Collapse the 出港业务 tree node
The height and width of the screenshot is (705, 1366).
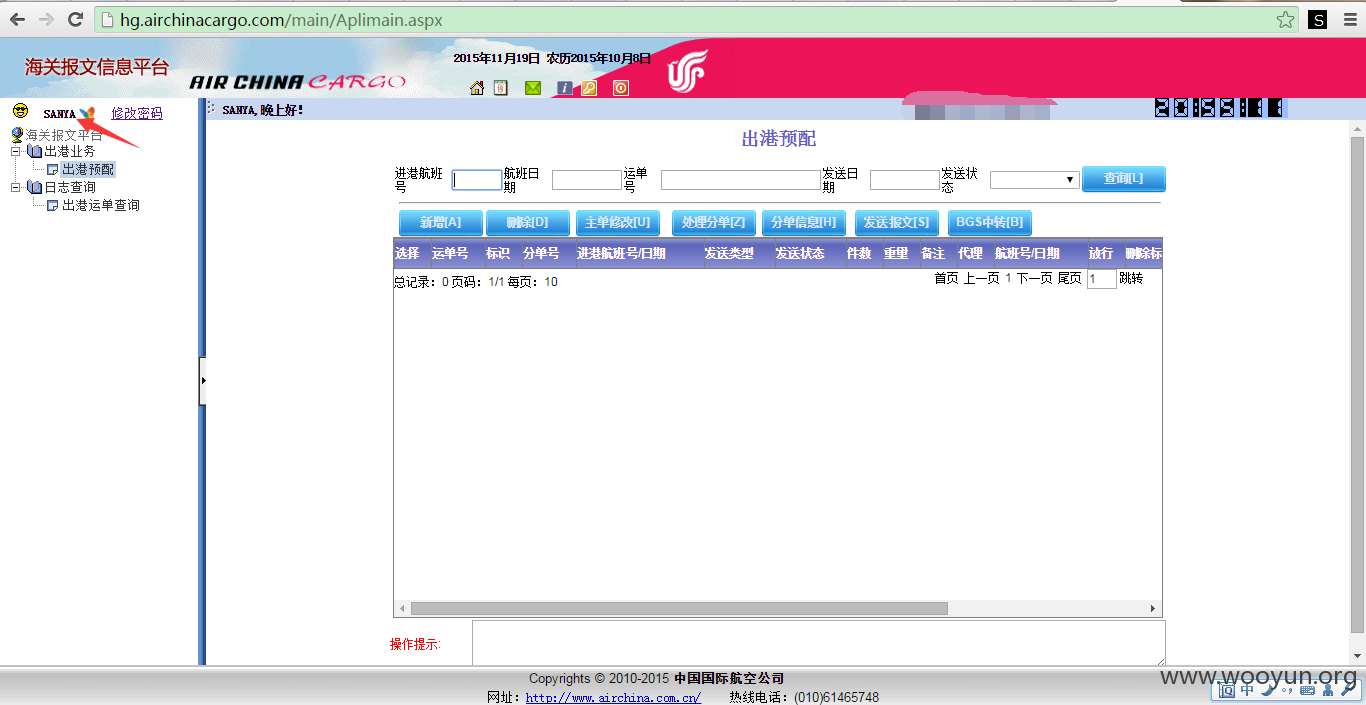pos(16,152)
